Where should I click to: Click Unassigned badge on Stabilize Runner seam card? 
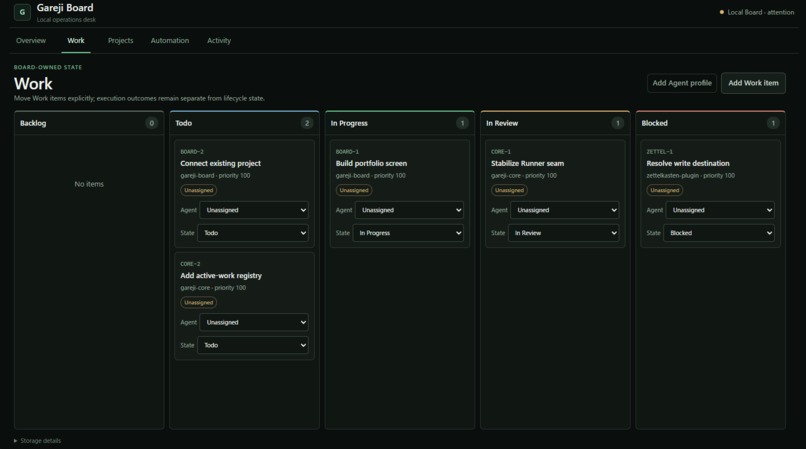tap(509, 190)
